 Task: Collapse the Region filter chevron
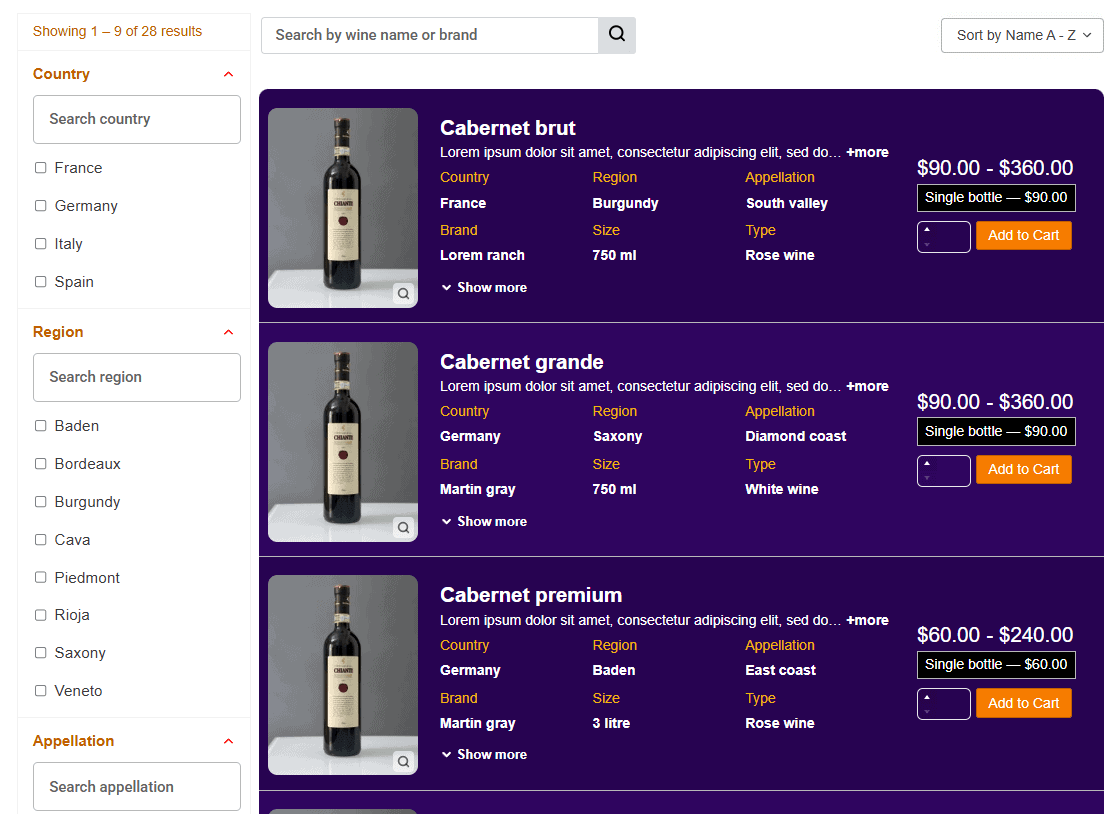pos(228,332)
